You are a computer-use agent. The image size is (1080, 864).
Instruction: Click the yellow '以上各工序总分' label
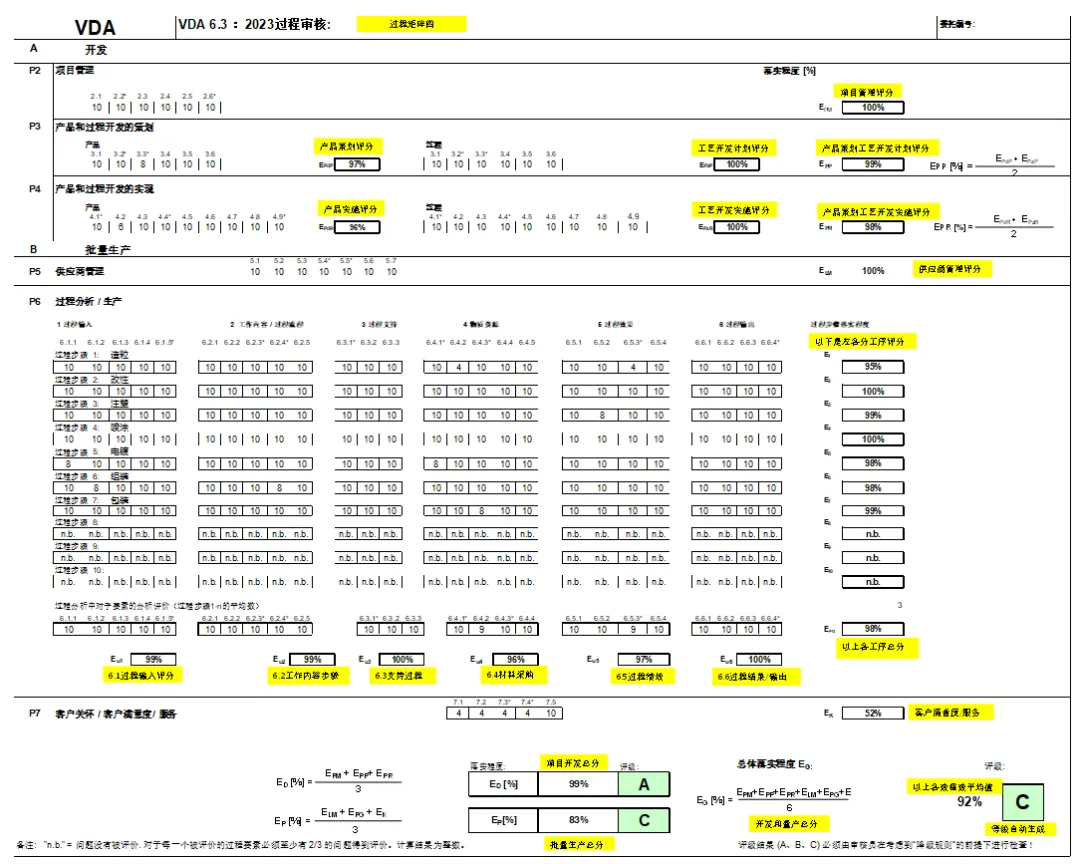877,647
